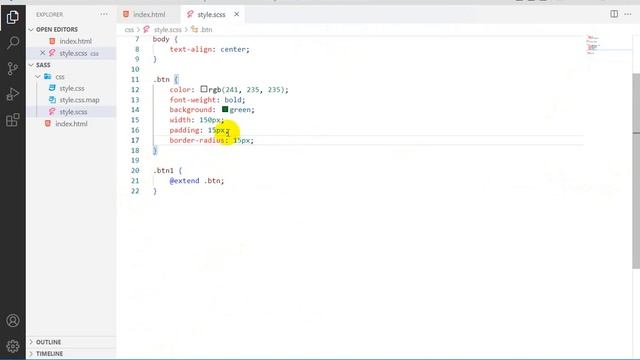Open index.html in the SASS folder
The width and height of the screenshot is (640, 360).
click(71, 124)
